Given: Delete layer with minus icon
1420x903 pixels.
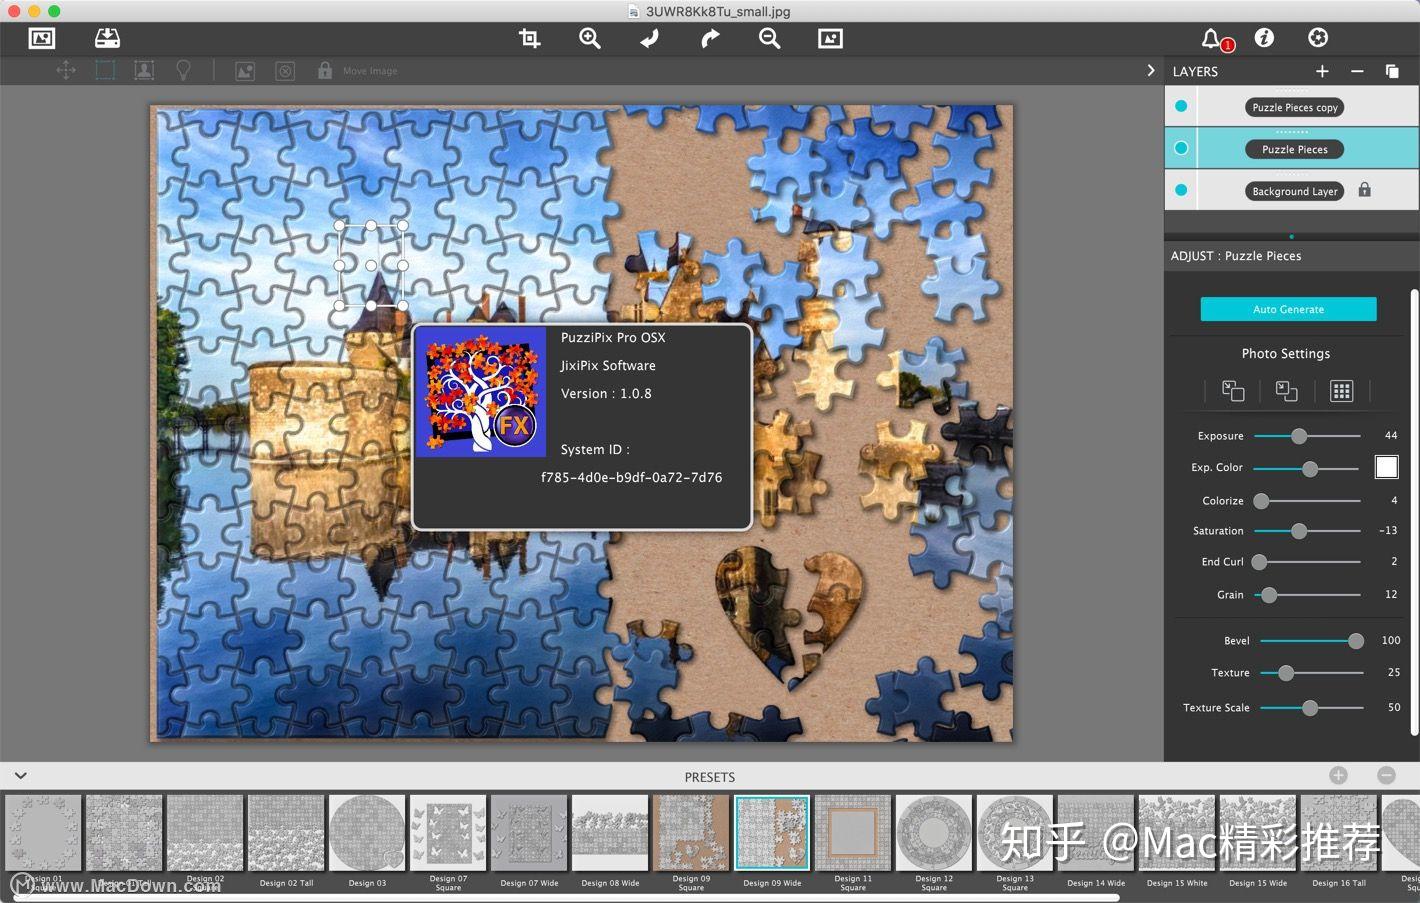Looking at the screenshot, I should [x=1357, y=71].
